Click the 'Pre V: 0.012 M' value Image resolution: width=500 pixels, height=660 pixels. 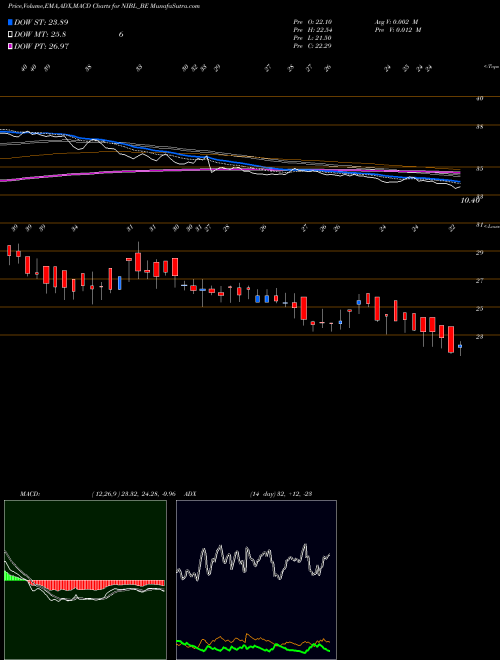tap(398, 30)
